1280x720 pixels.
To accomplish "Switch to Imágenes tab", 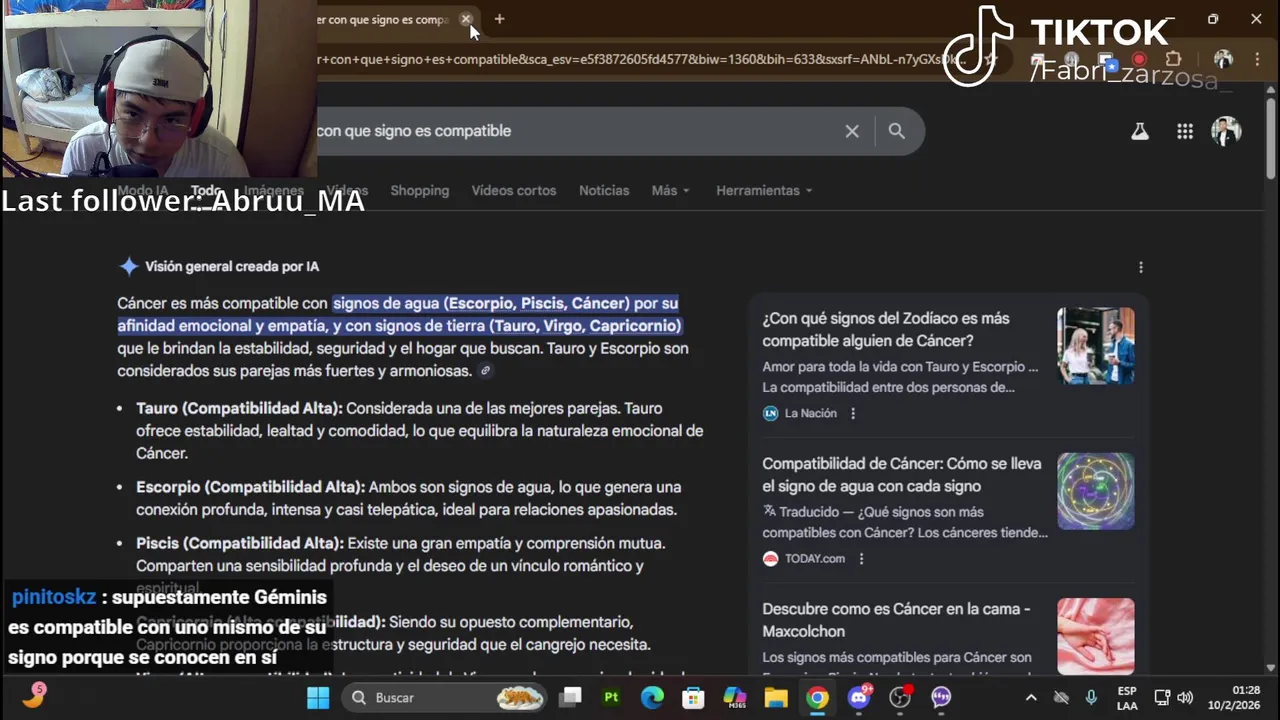I will tap(274, 191).
